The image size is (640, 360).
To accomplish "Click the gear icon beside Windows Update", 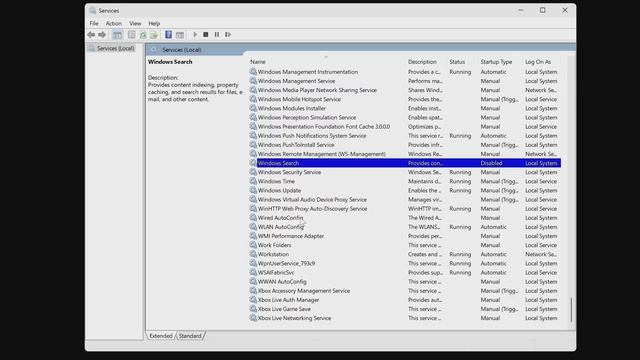I will 253,190.
